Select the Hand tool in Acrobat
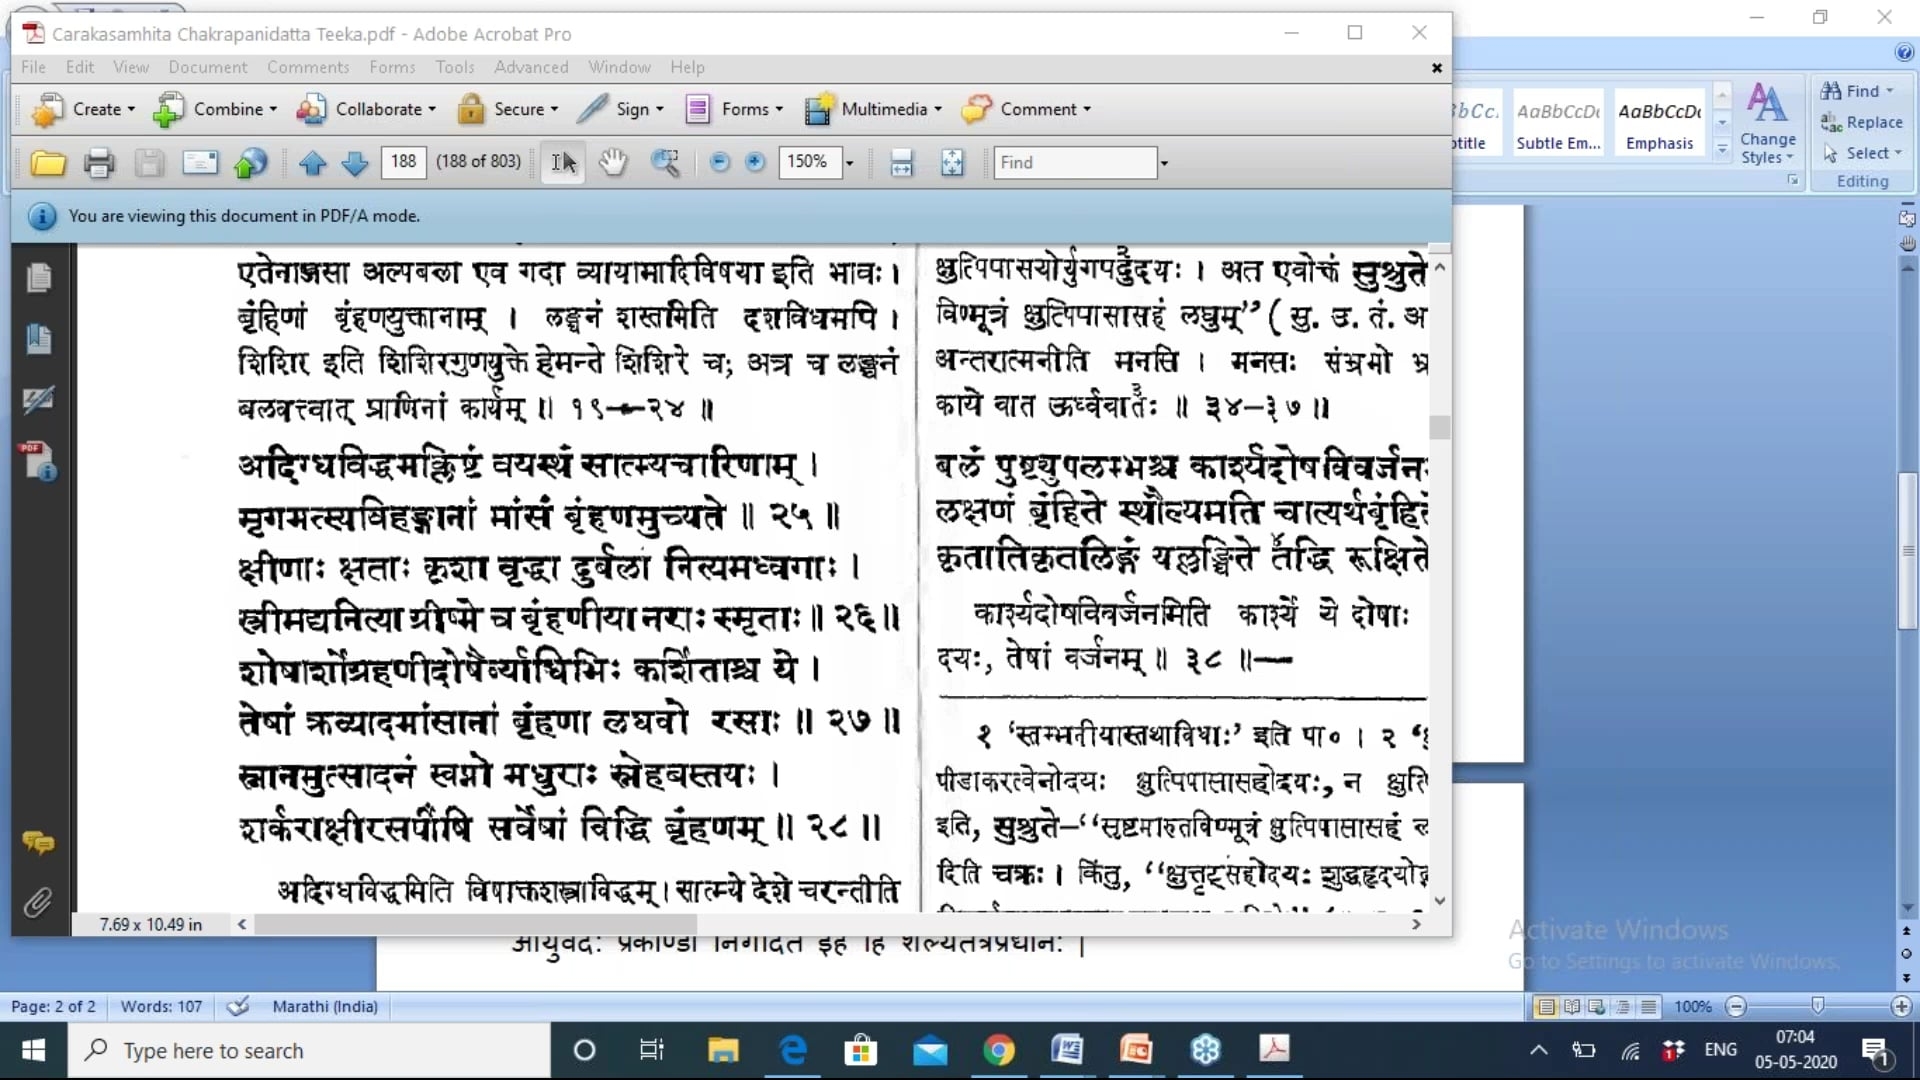1920x1080 pixels. tap(612, 162)
